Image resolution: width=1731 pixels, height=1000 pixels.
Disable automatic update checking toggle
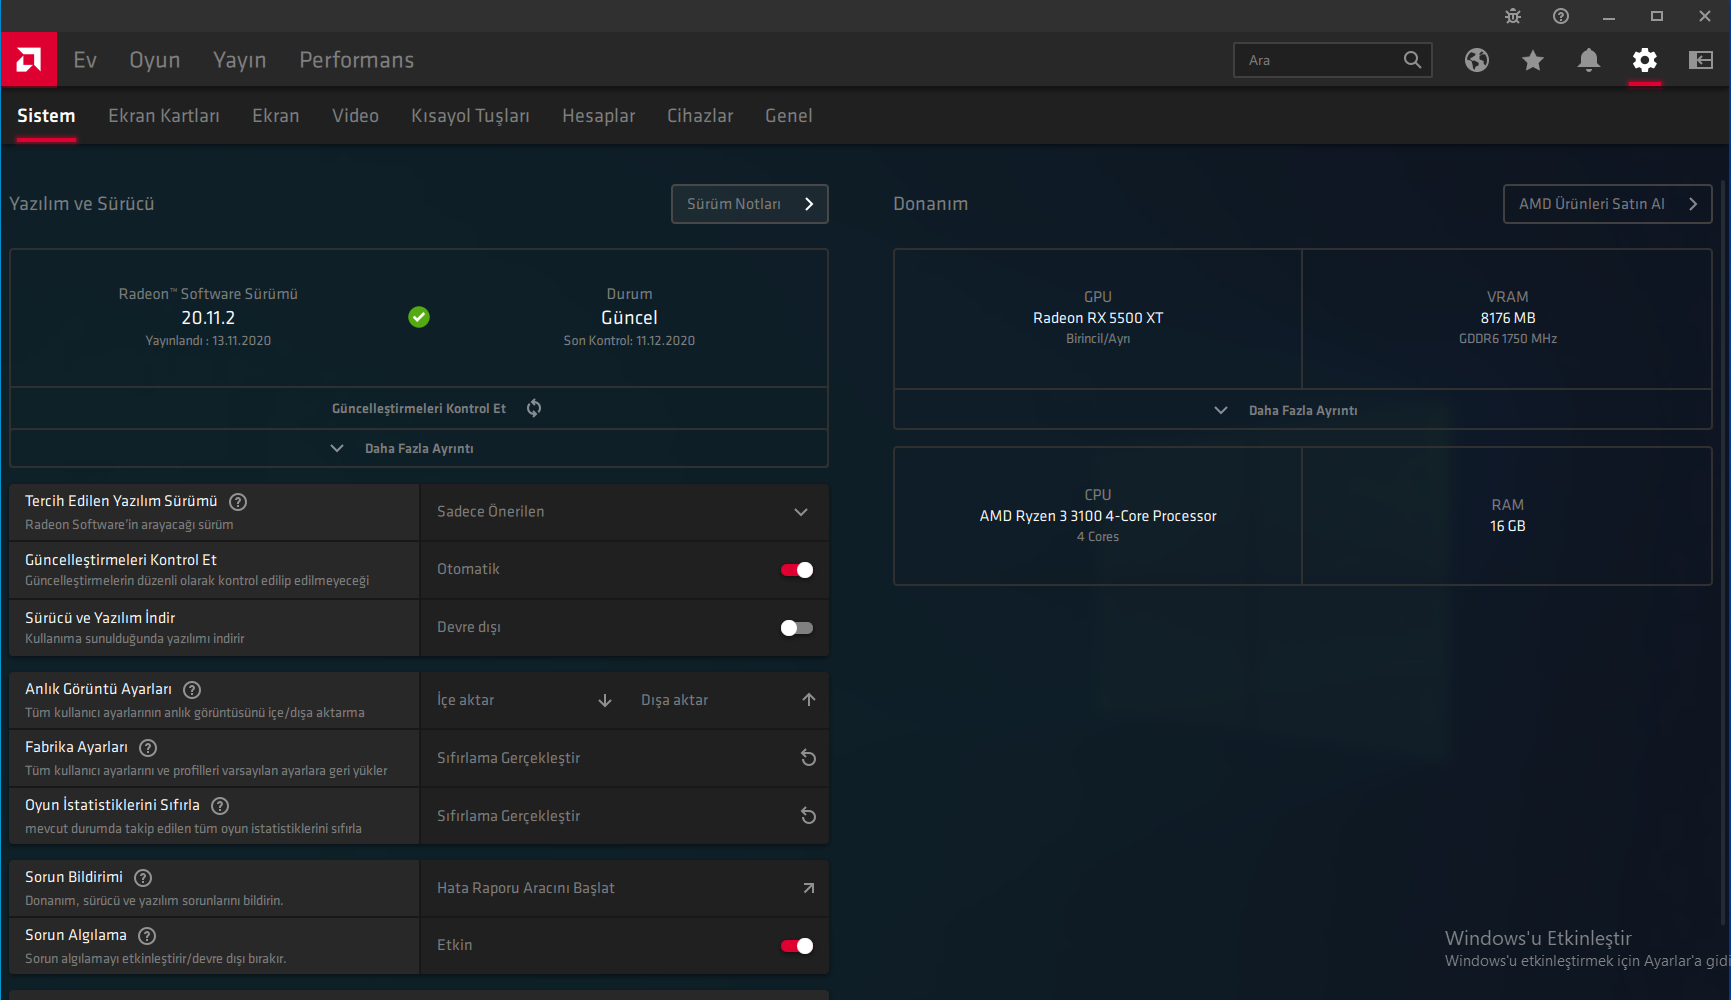[x=796, y=570]
